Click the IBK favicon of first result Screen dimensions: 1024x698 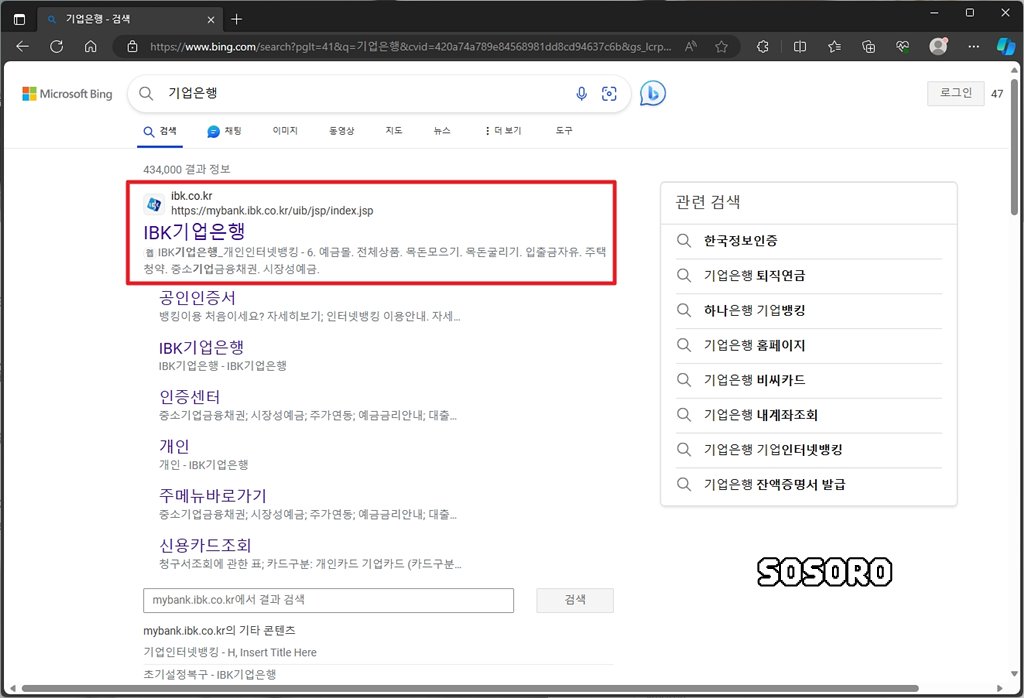(154, 204)
